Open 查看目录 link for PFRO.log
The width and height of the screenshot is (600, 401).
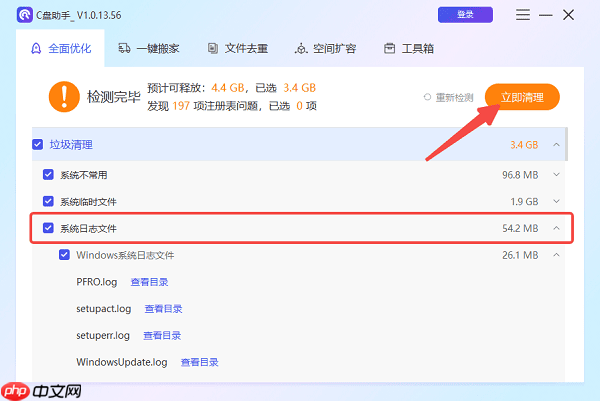[x=149, y=282]
